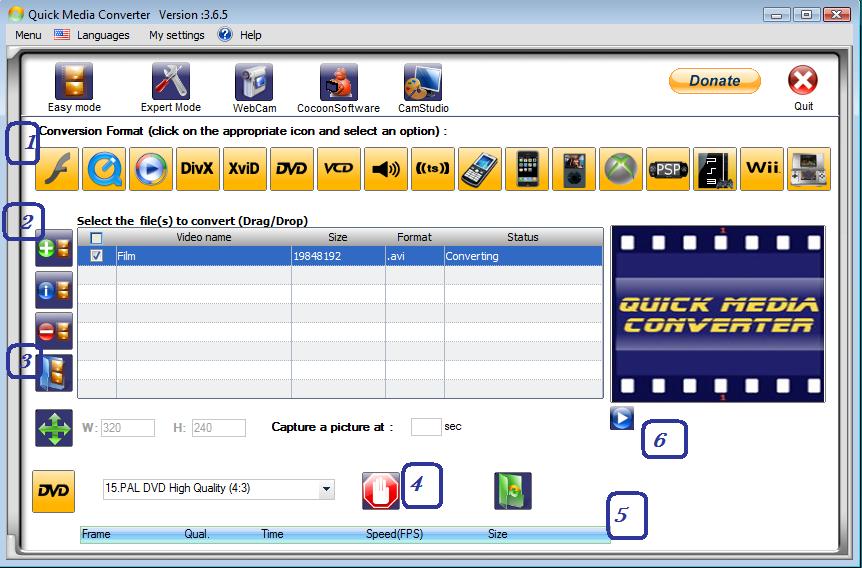Viewport: 862px width, 568px height.
Task: Remove selected file with red minus
Action: pos(54,331)
